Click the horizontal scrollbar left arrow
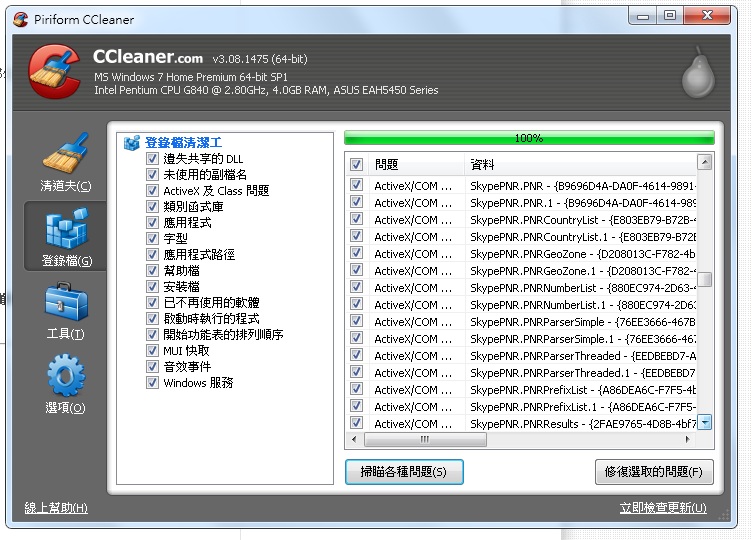752x540 pixels. point(354,439)
